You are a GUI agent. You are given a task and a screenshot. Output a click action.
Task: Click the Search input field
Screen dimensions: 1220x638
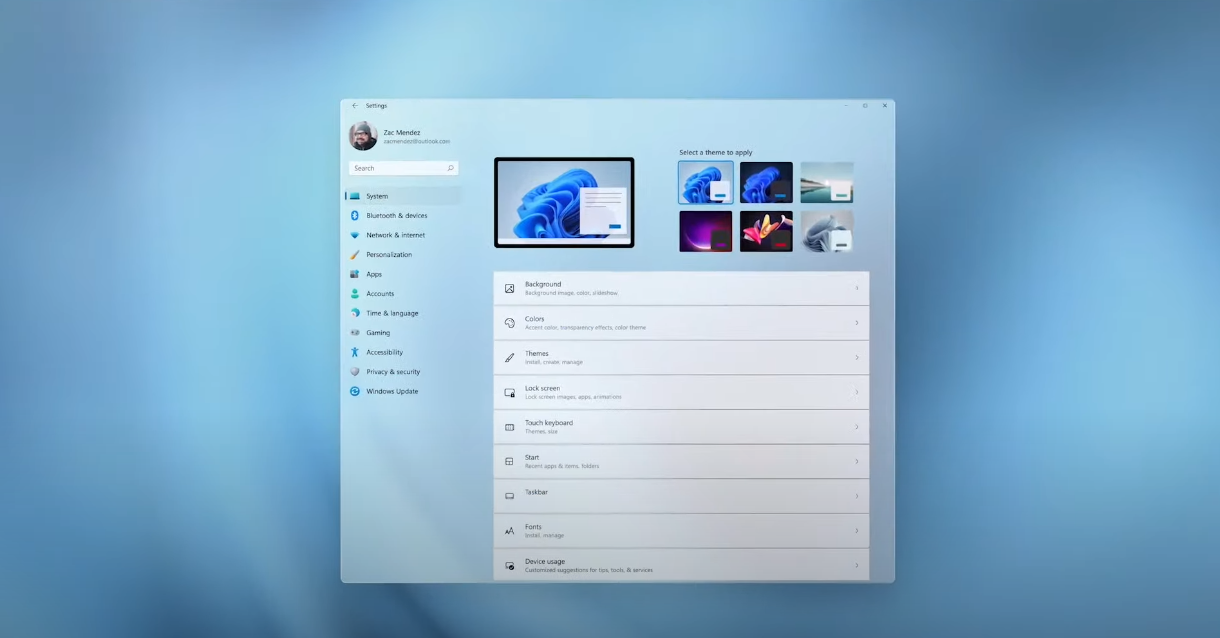click(404, 168)
